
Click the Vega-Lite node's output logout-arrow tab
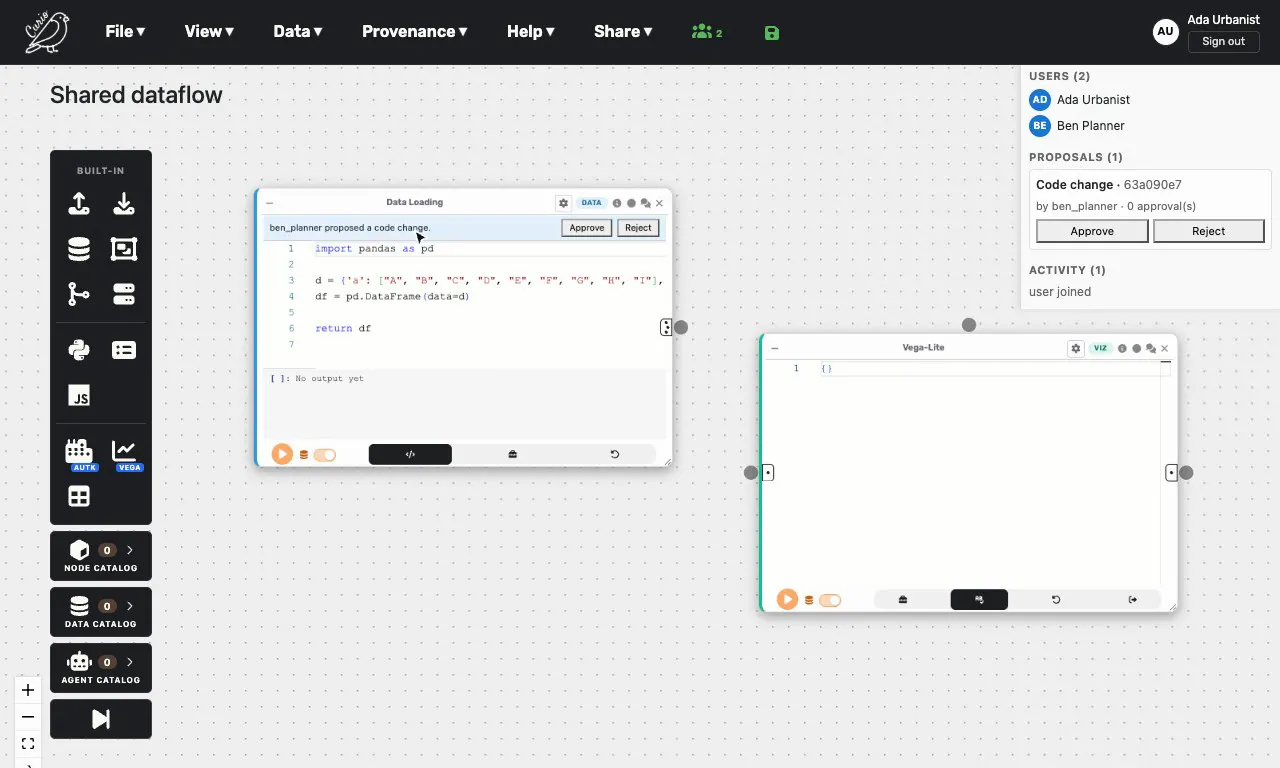[x=1132, y=600]
